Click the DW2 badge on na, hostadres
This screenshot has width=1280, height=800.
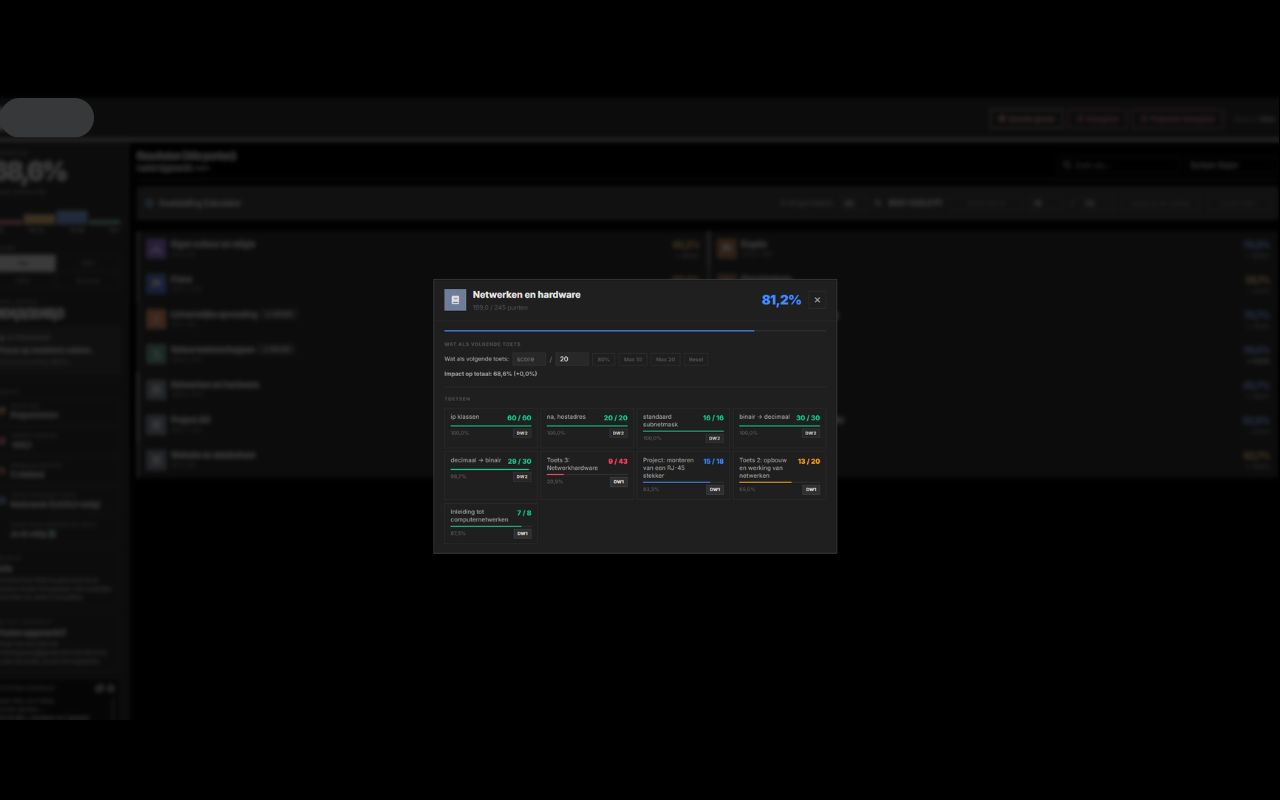click(x=618, y=433)
